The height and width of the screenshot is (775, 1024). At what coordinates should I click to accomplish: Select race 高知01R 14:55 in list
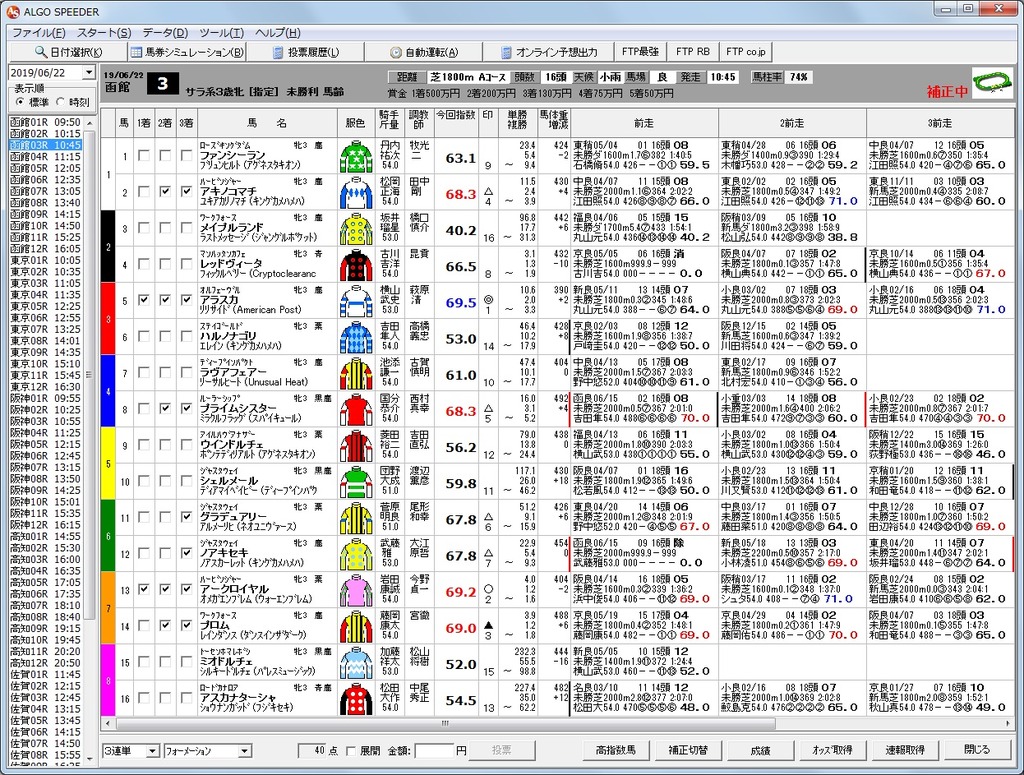tap(46, 537)
